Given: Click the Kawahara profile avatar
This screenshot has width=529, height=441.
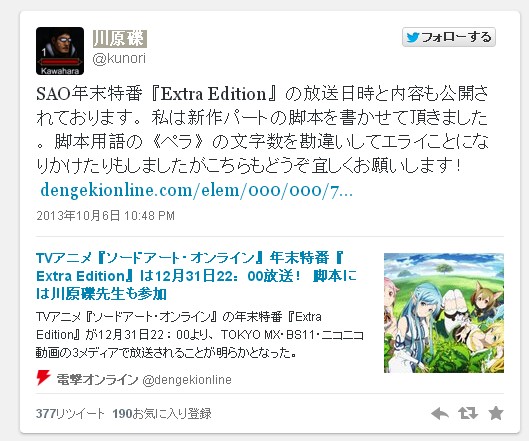Looking at the screenshot, I should (x=60, y=51).
